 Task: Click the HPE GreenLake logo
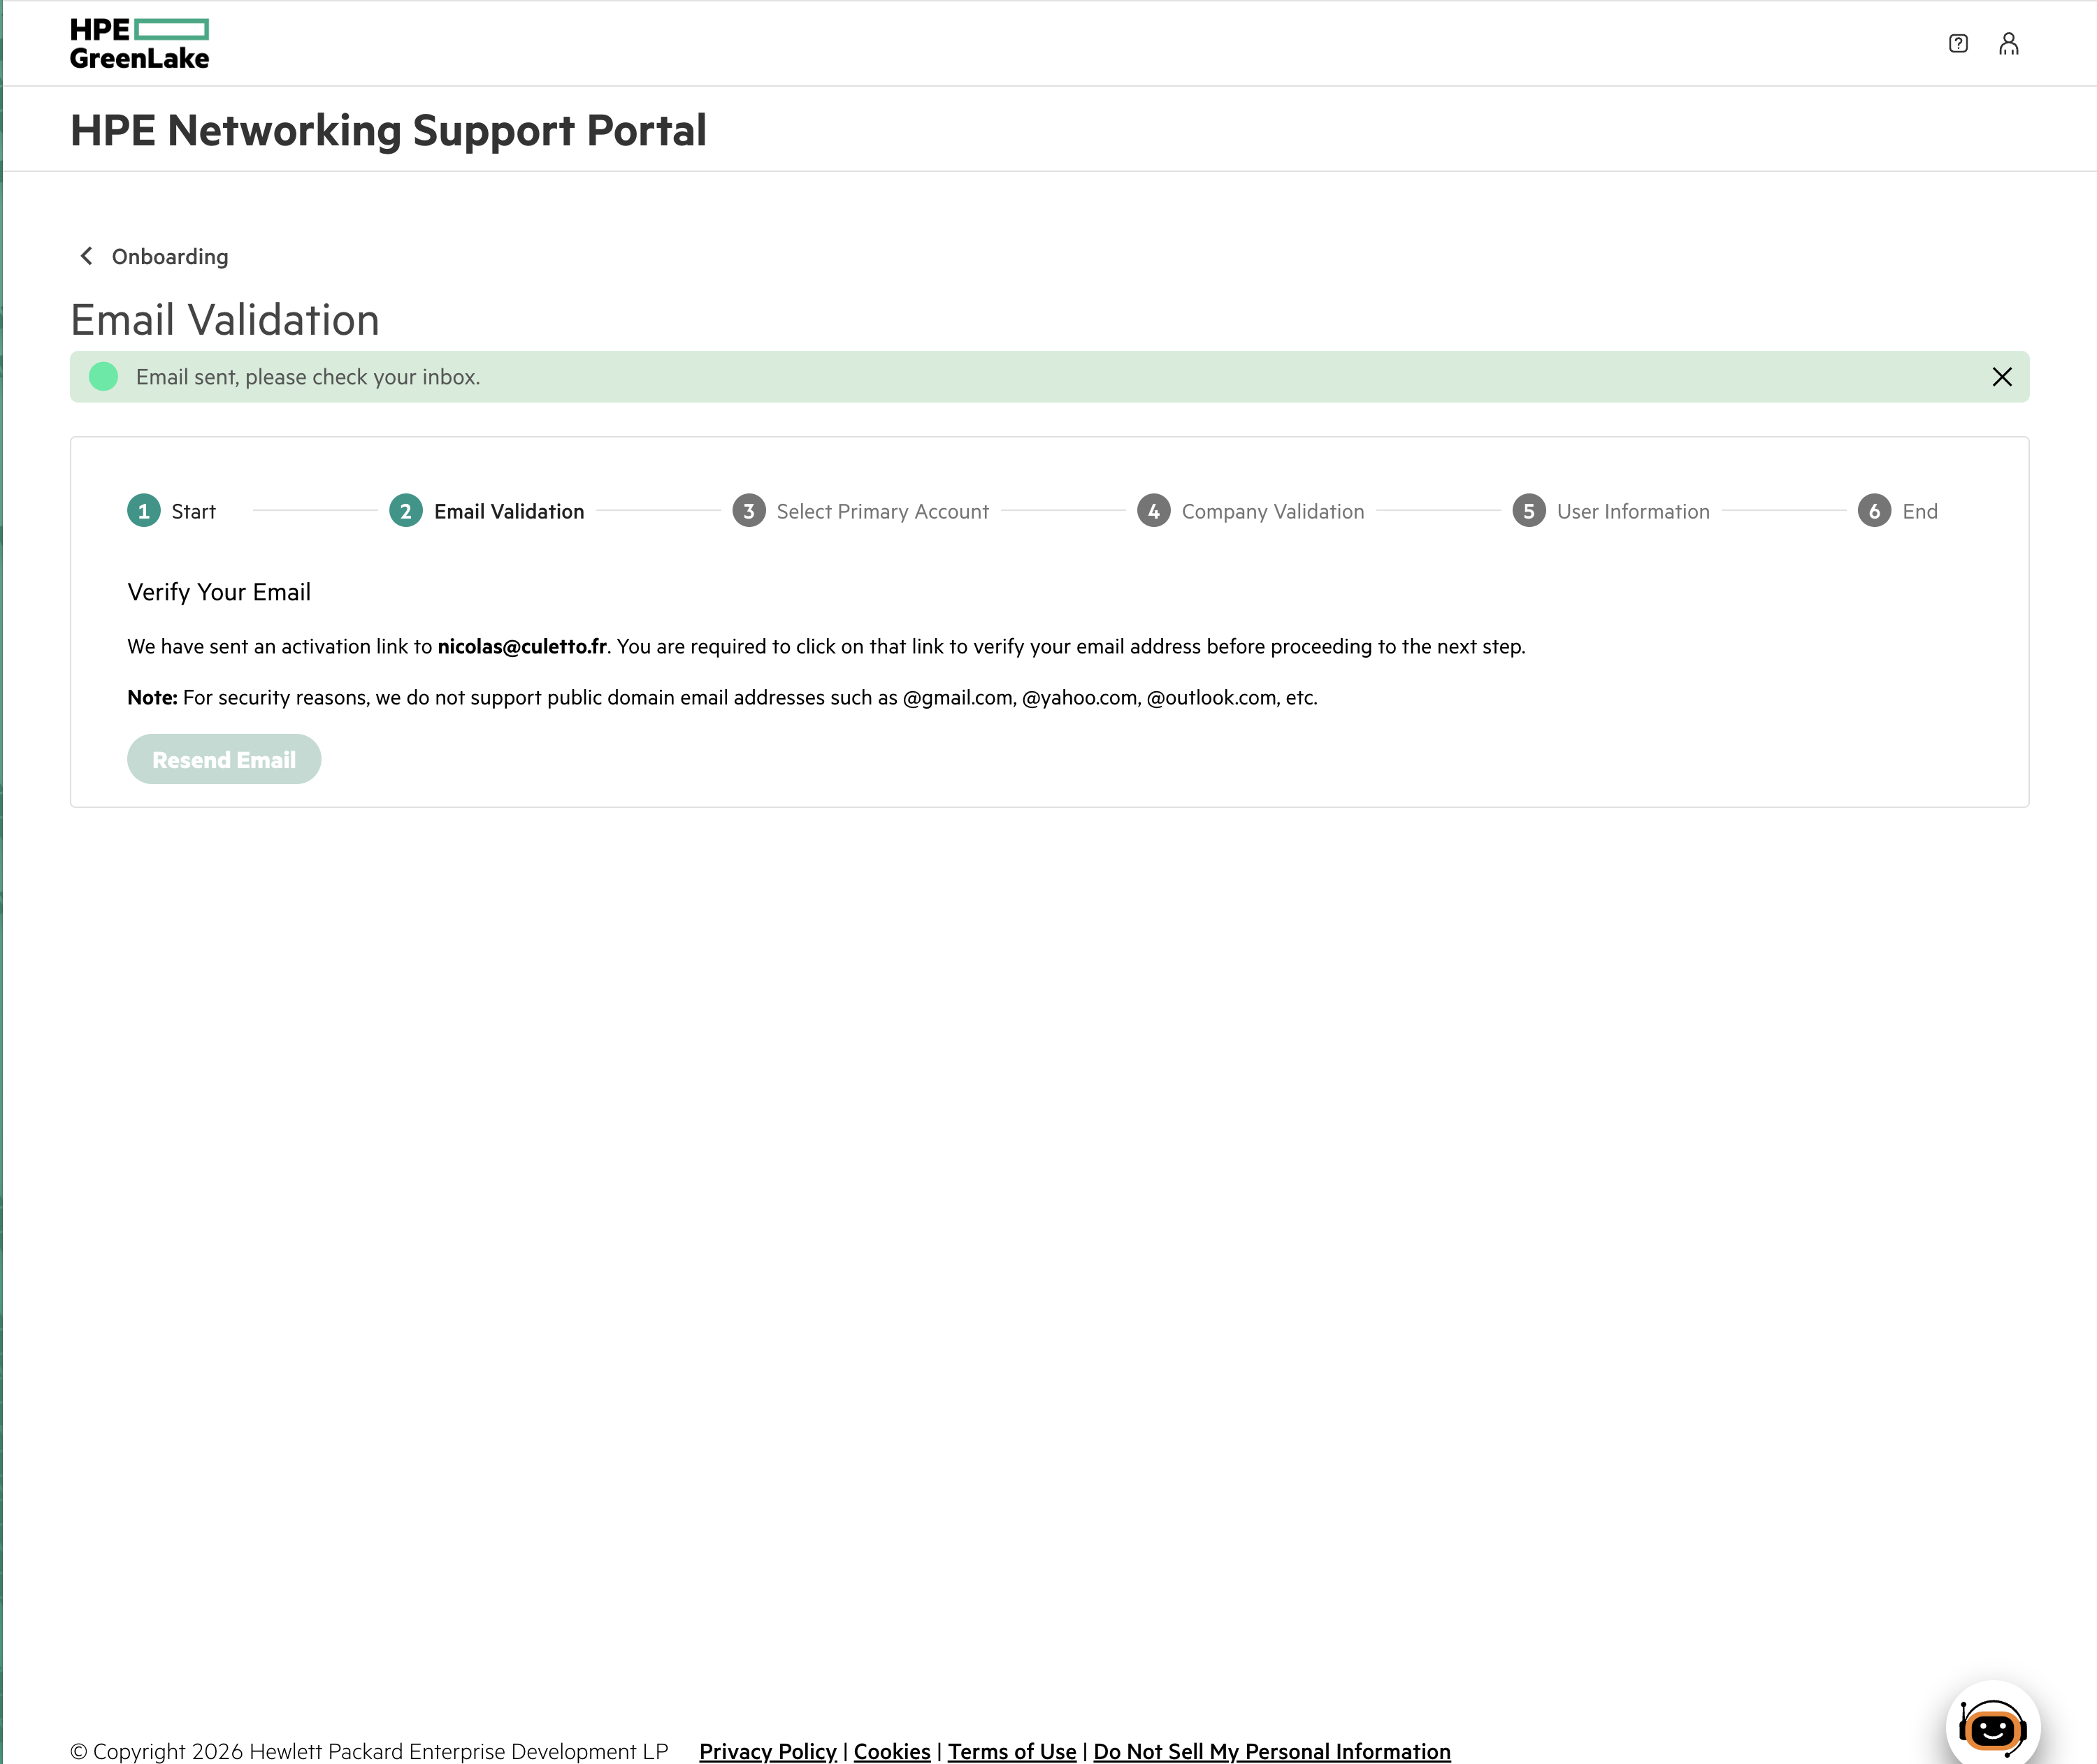(x=139, y=44)
